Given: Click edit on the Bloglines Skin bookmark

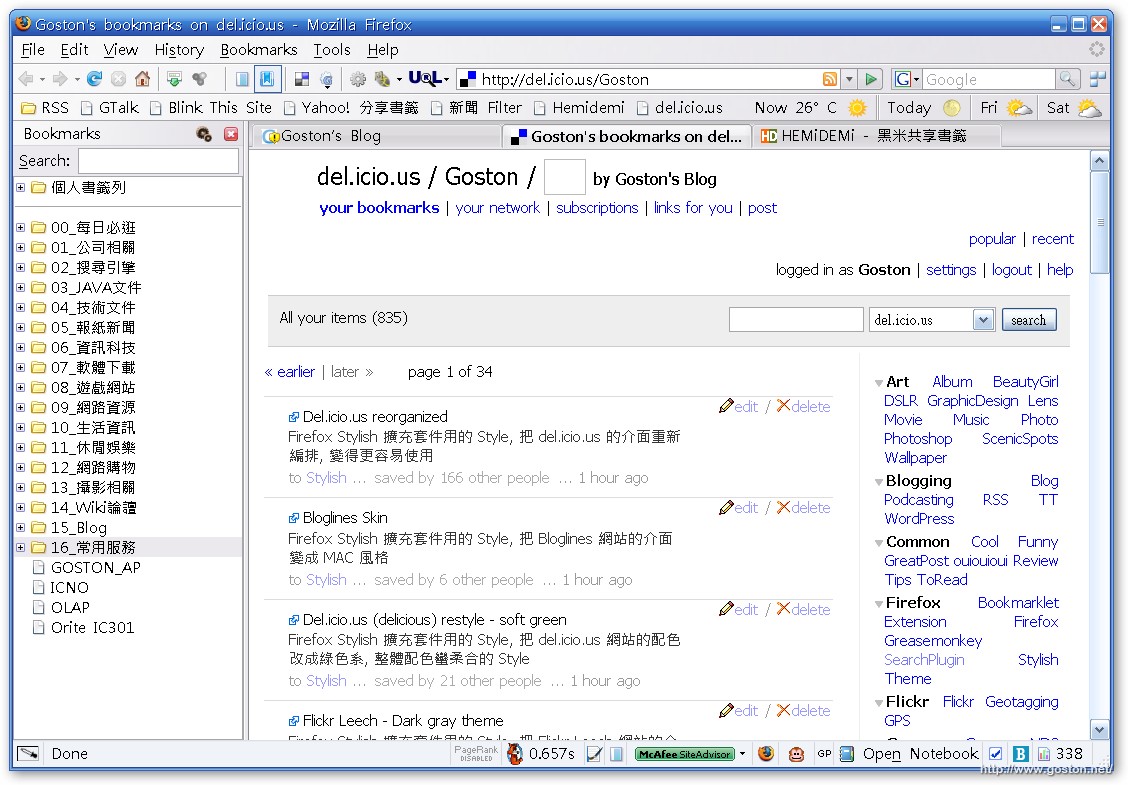Looking at the screenshot, I should click(x=739, y=508).
